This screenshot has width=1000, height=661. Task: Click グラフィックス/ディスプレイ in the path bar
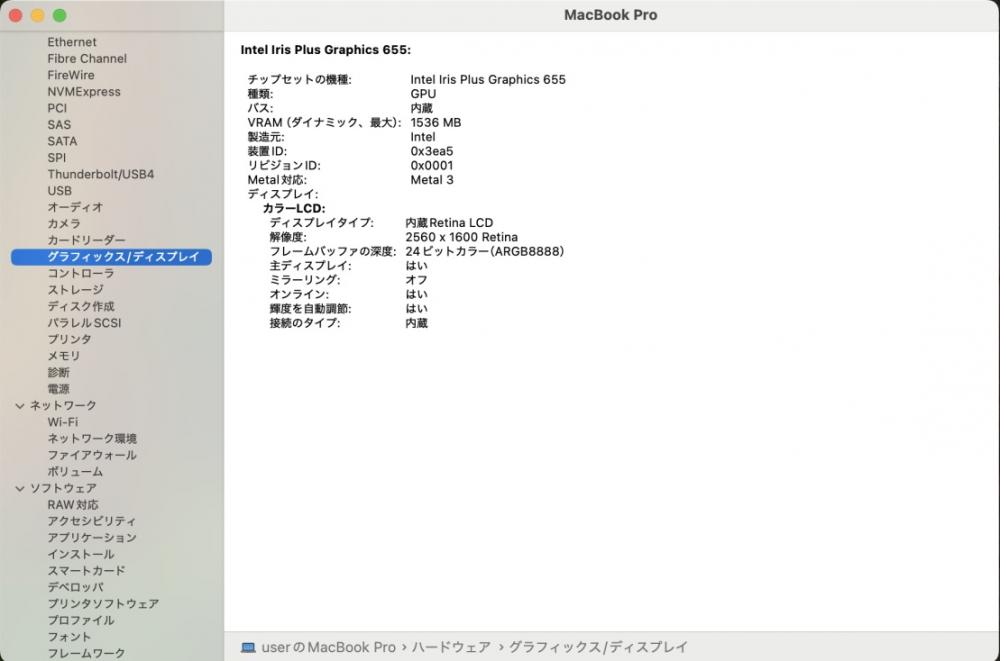click(598, 648)
